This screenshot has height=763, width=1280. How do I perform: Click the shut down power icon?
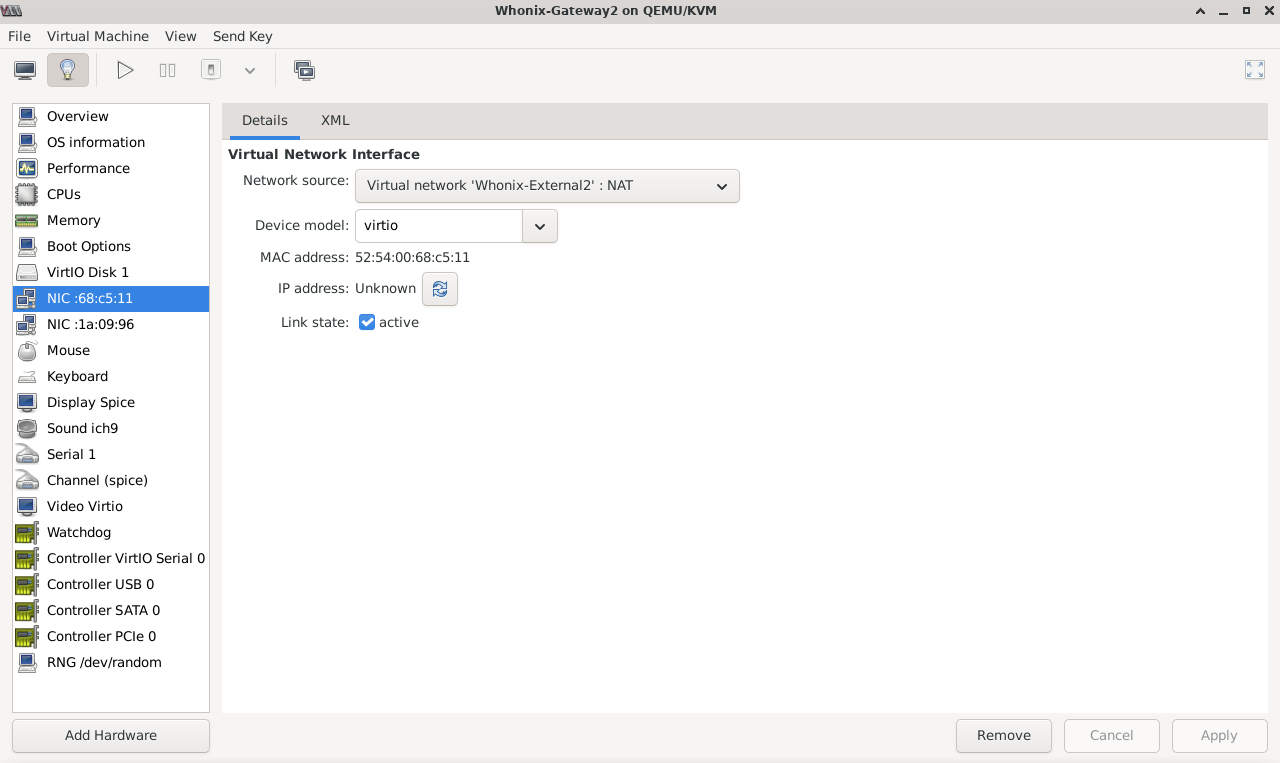point(210,70)
